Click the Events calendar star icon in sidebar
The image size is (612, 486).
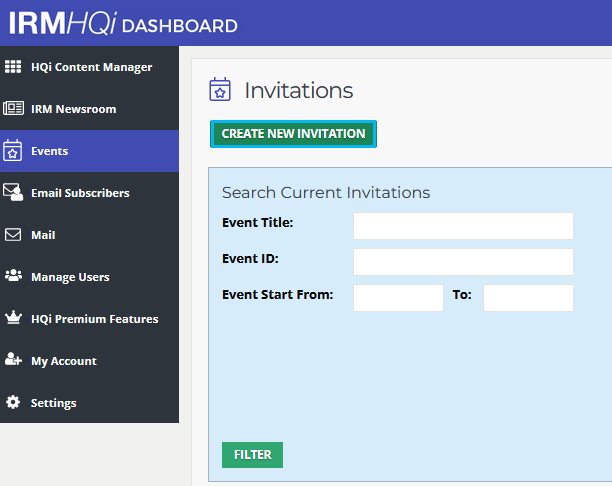coord(12,150)
